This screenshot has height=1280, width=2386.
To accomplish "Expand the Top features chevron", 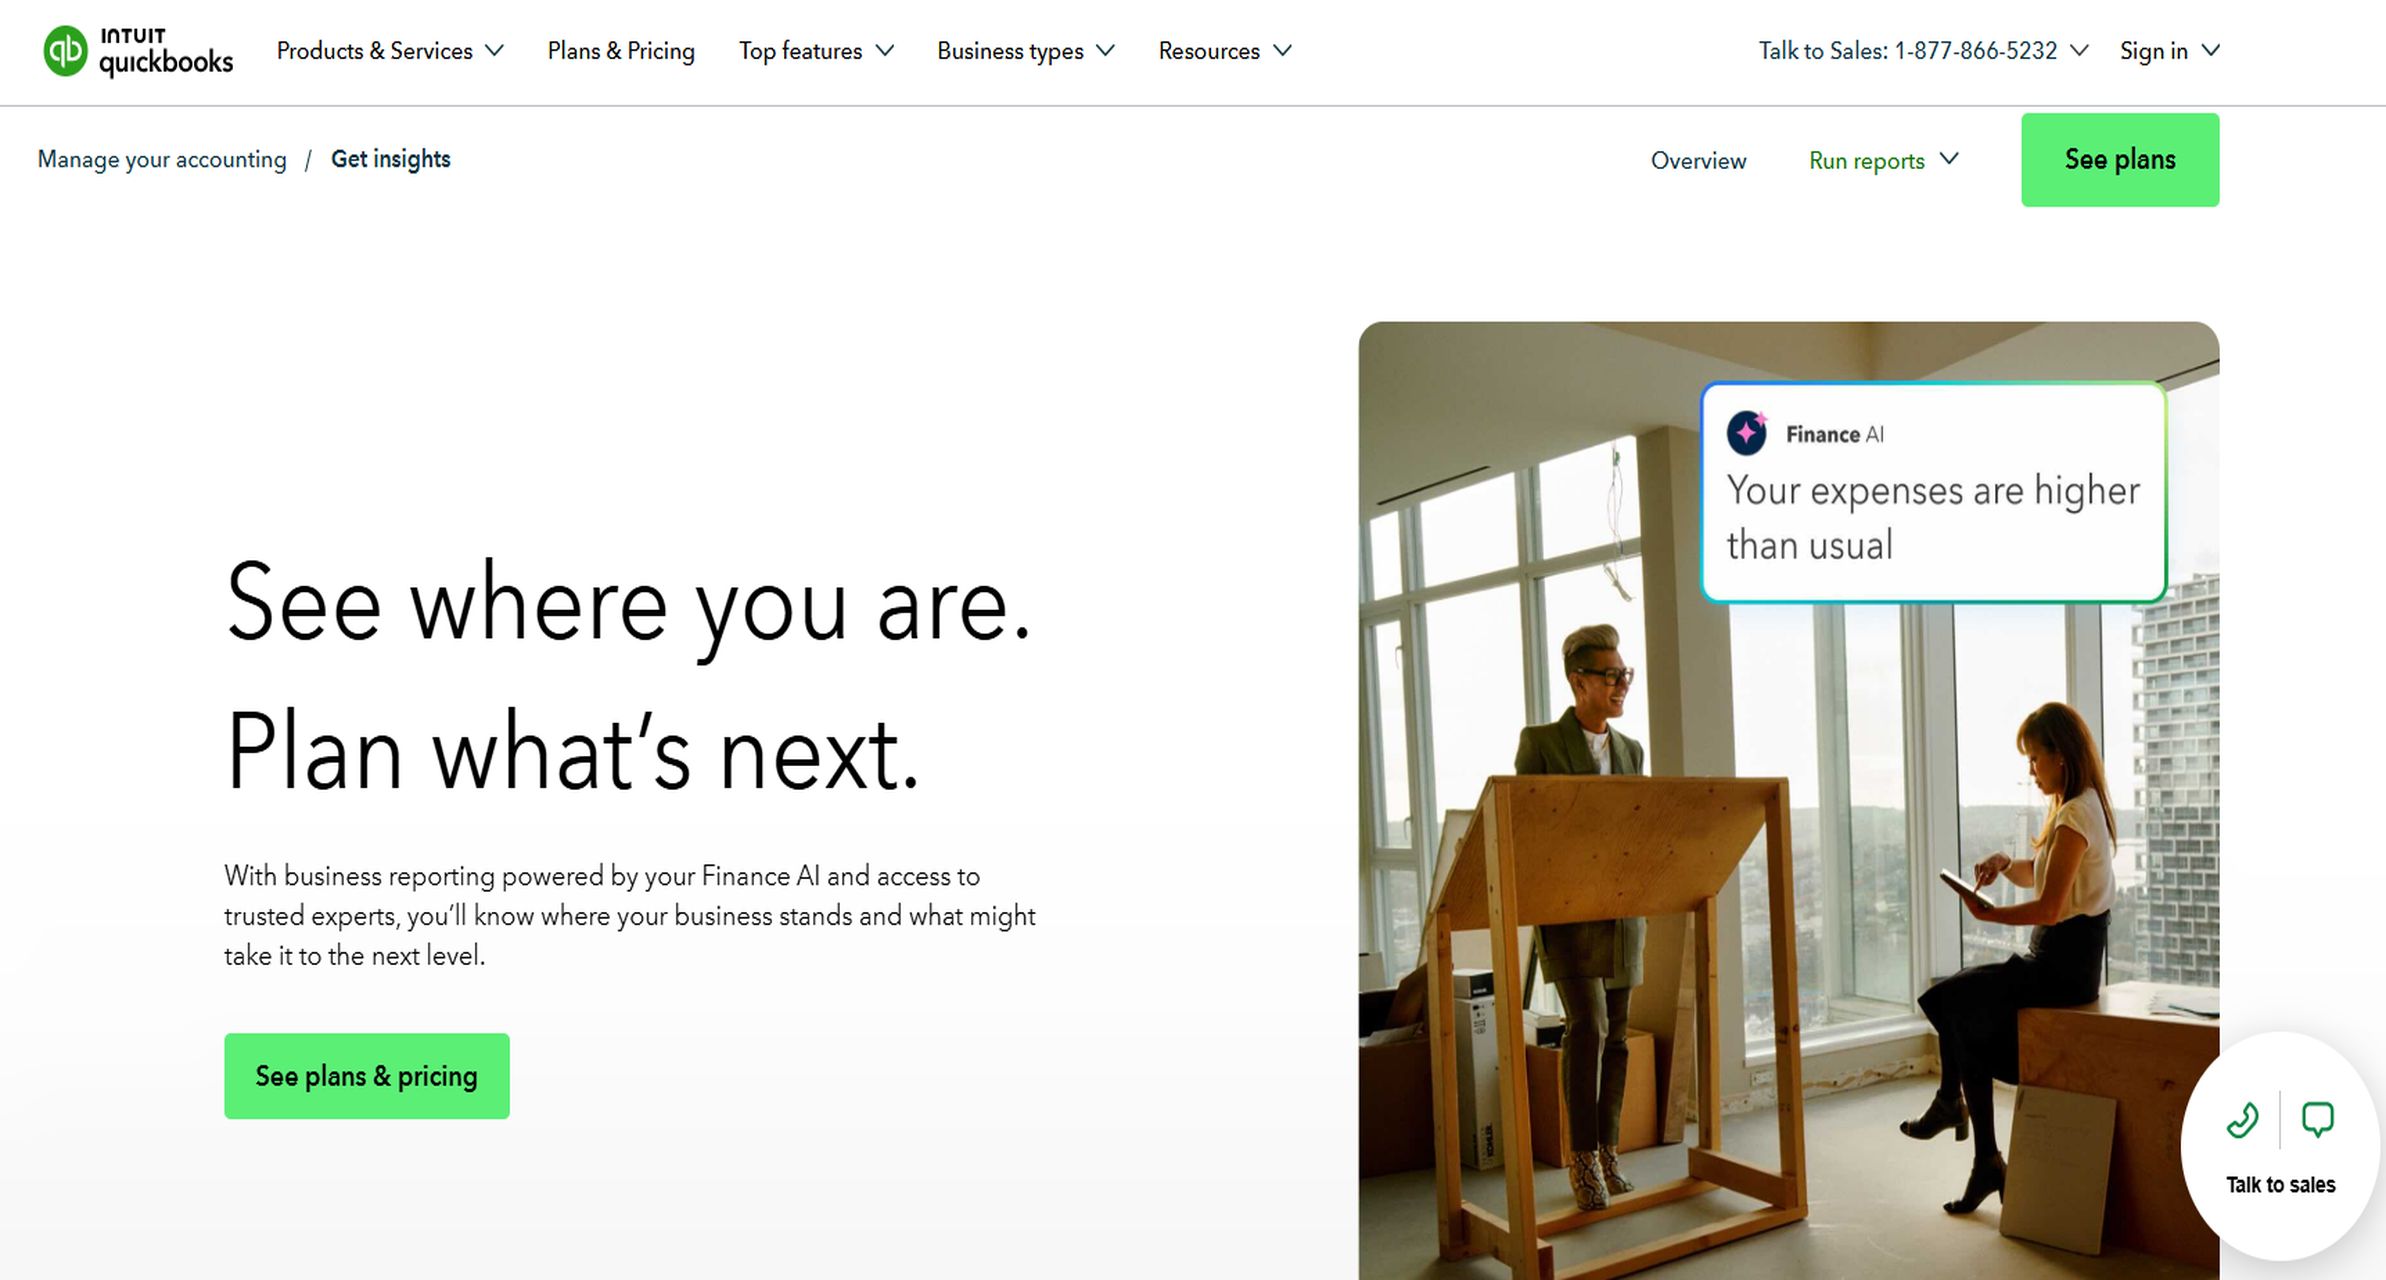I will [x=885, y=51].
